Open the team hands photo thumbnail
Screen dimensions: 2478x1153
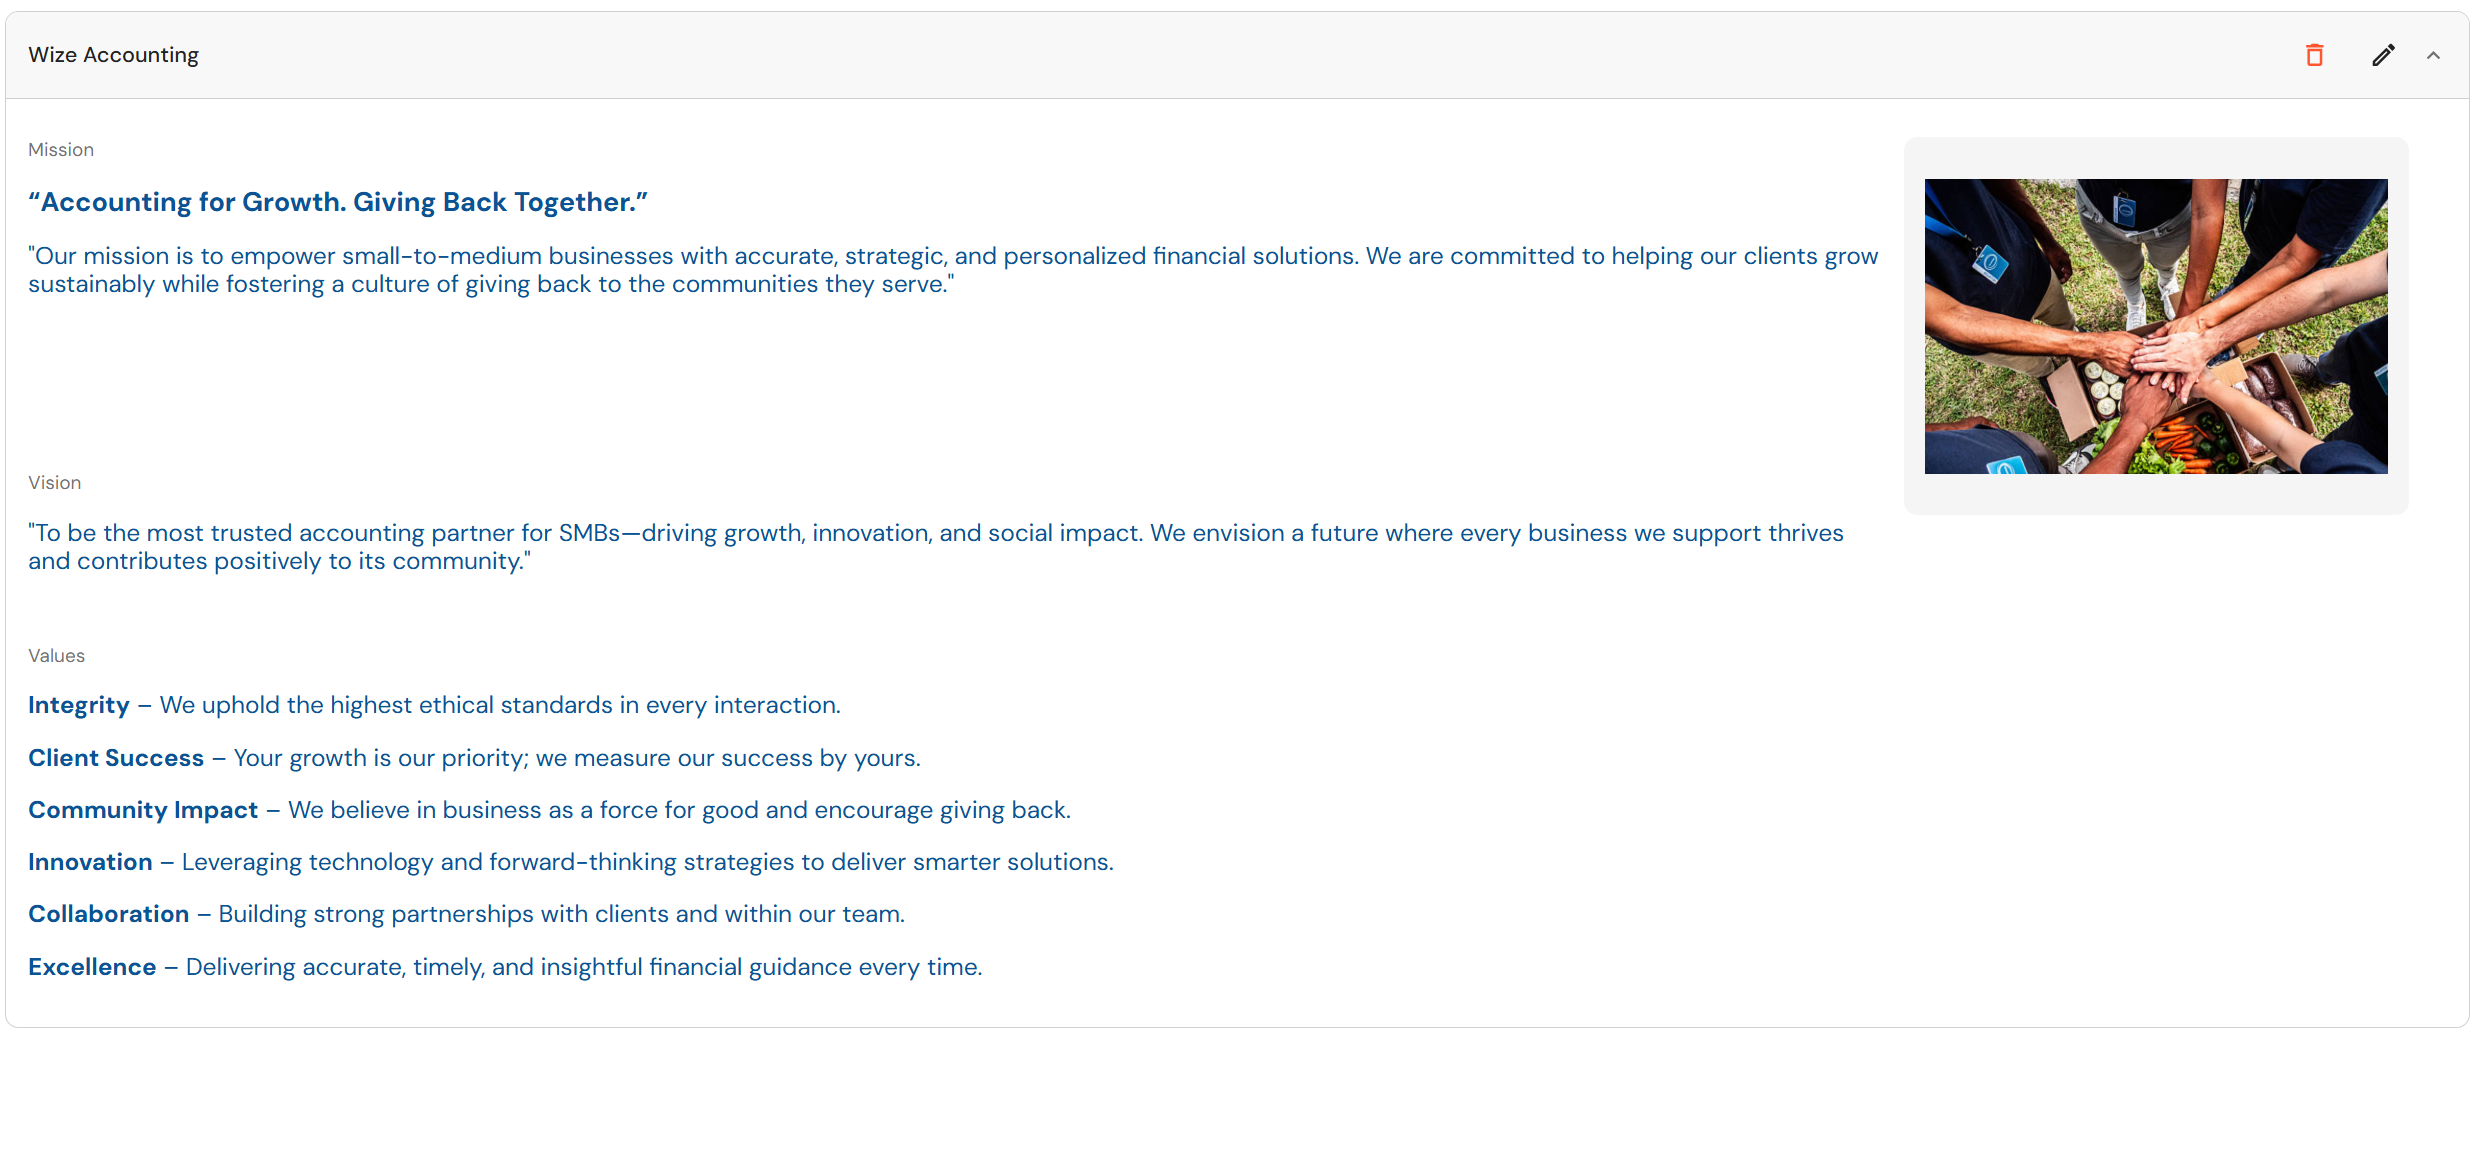(x=2155, y=326)
